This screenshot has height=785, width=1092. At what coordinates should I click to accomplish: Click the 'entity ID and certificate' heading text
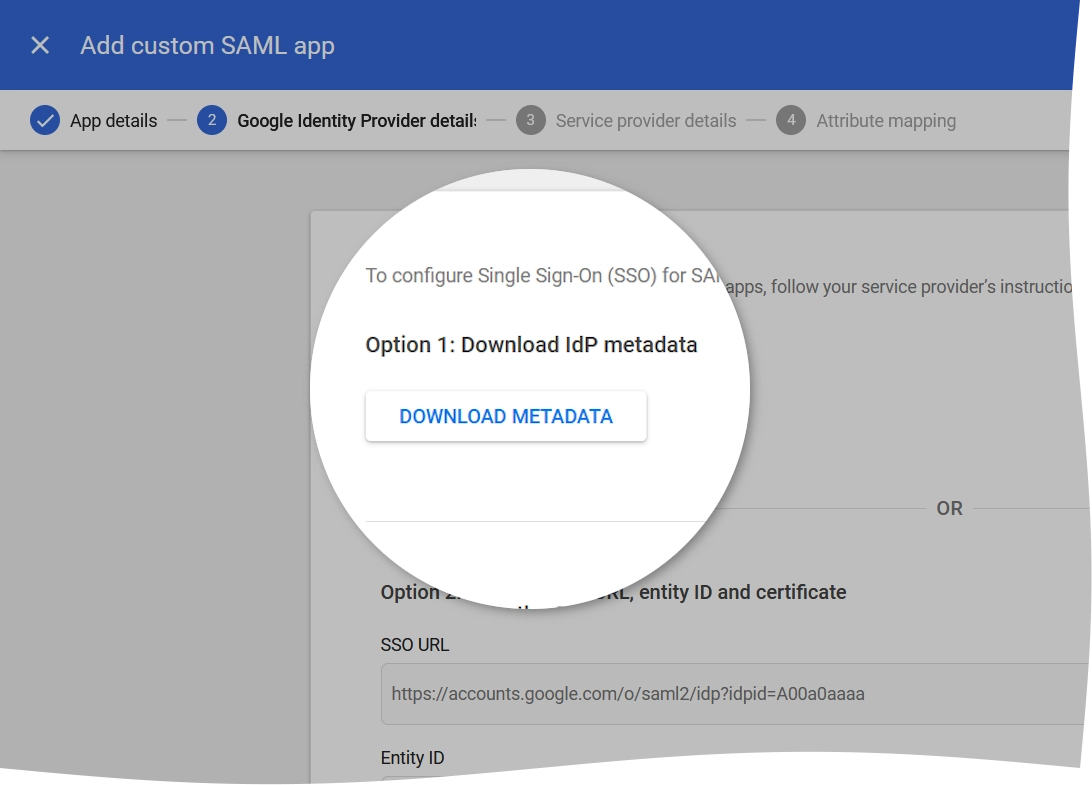tap(742, 592)
